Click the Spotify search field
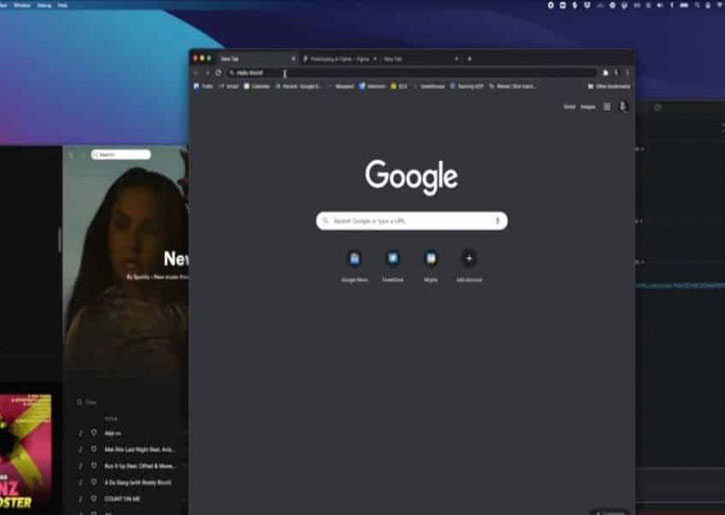The width and height of the screenshot is (725, 515). coord(121,155)
